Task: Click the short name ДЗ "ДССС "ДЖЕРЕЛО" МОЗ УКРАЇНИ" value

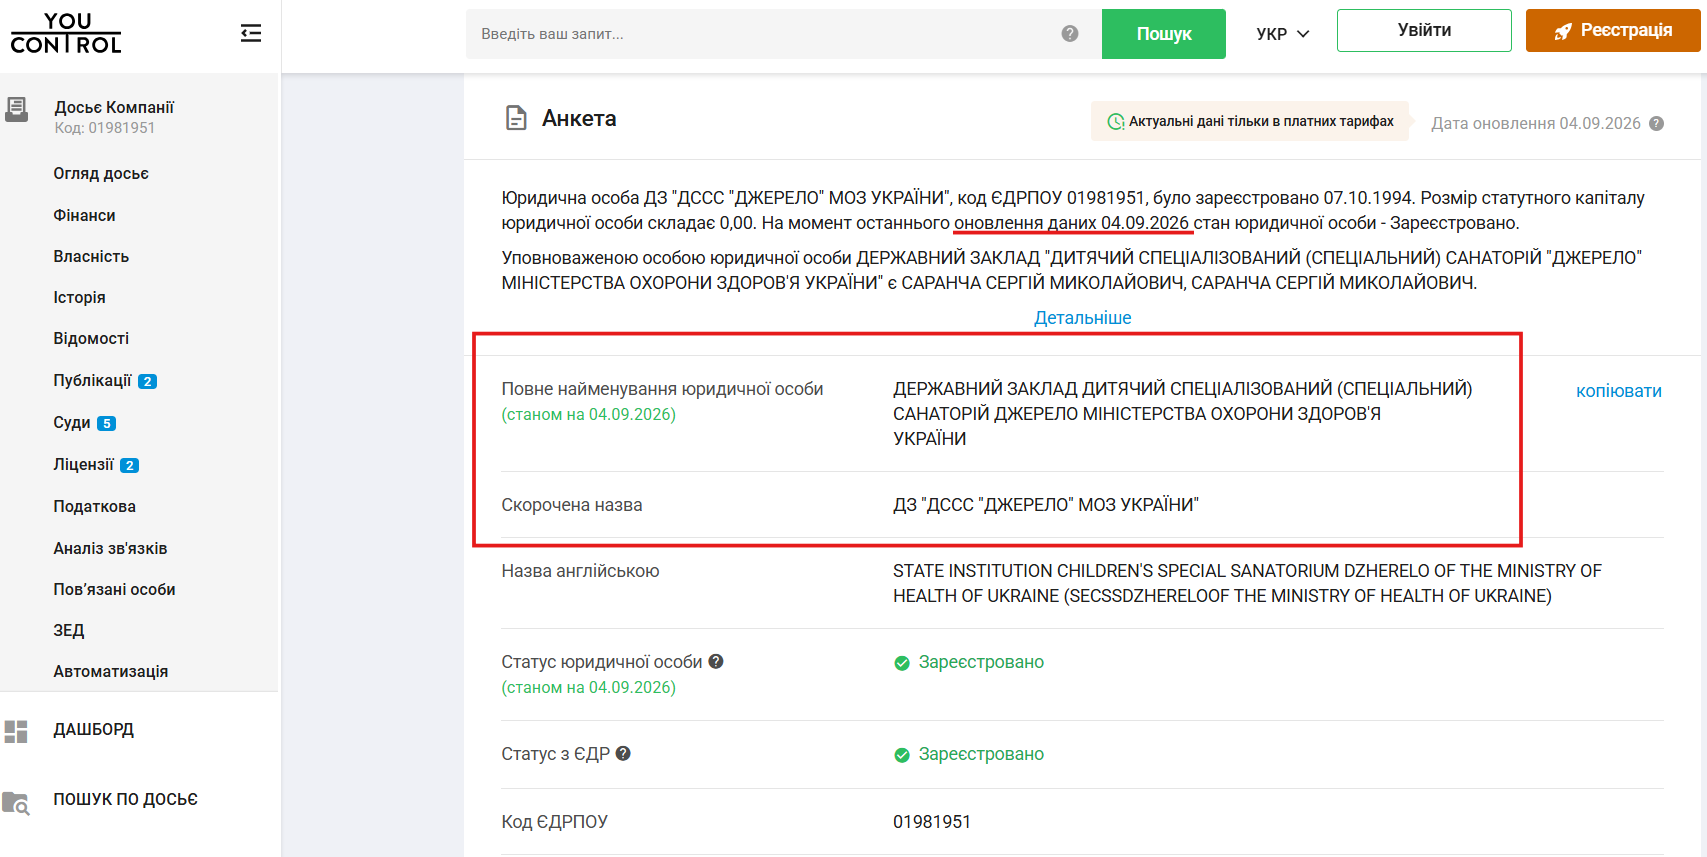Action: 1046,505
